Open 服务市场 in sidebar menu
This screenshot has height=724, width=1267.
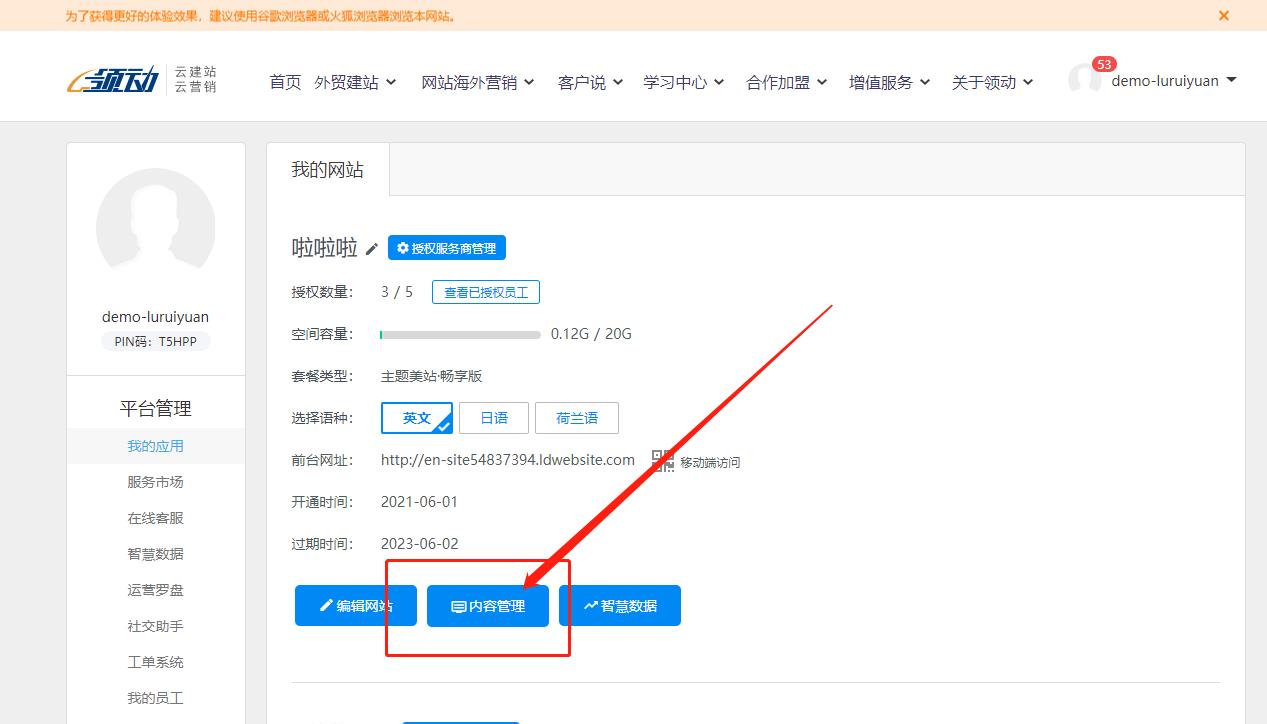155,482
